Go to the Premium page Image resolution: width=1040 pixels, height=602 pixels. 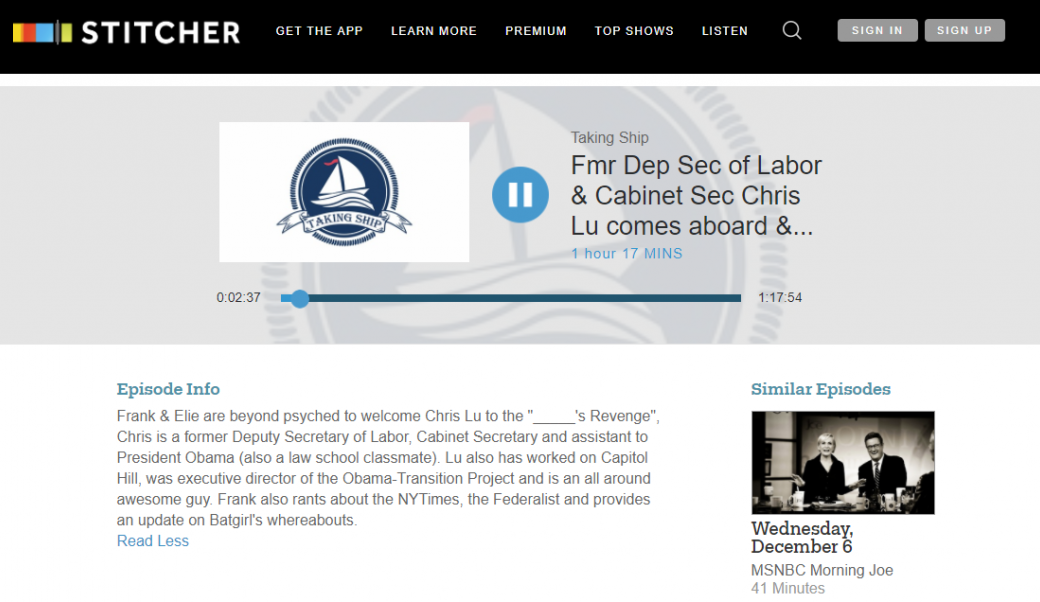(536, 31)
